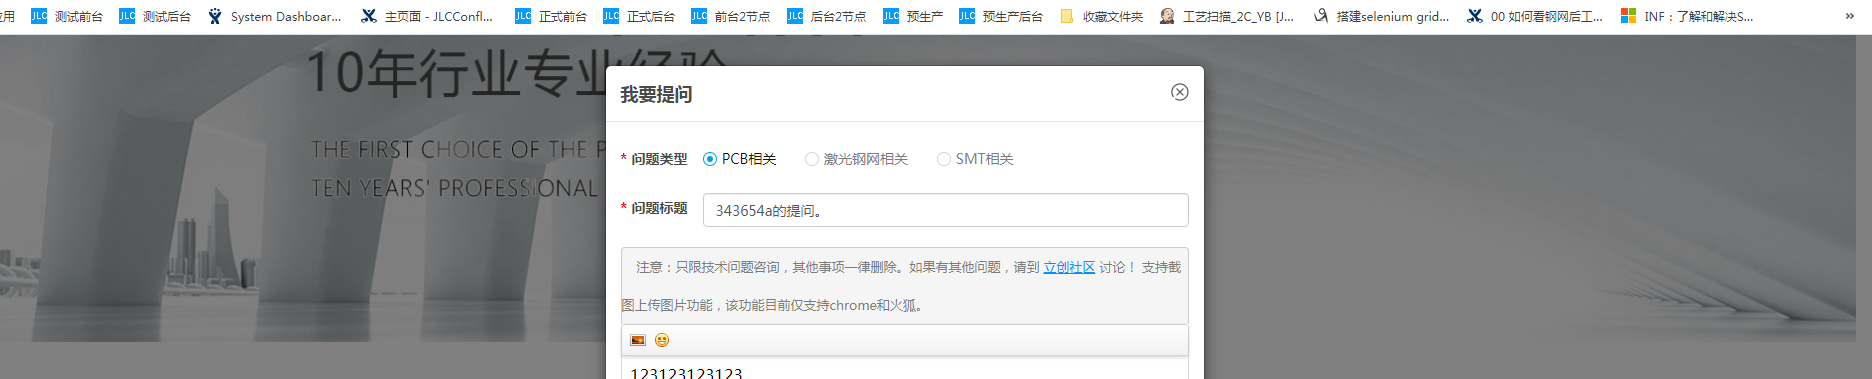The image size is (1872, 379).
Task: Show more bookmarks via overflow chevron
Action: (1850, 16)
